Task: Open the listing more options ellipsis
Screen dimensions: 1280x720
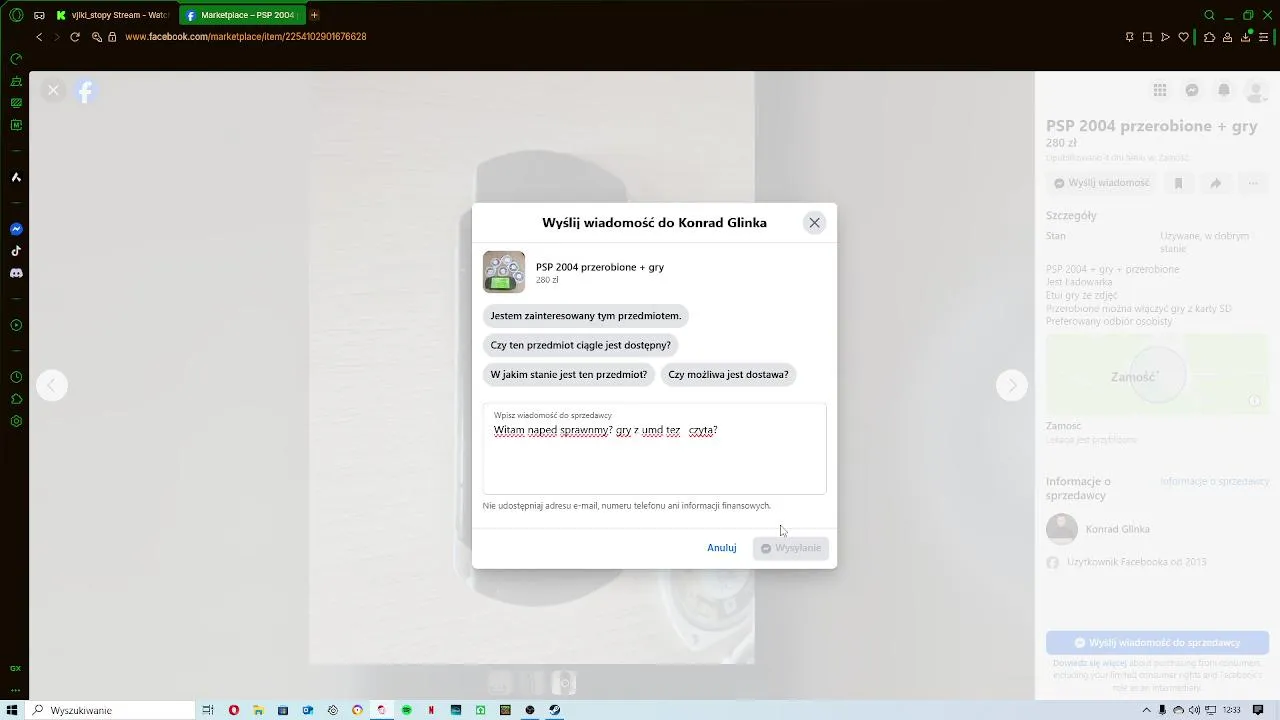Action: pos(1253,183)
